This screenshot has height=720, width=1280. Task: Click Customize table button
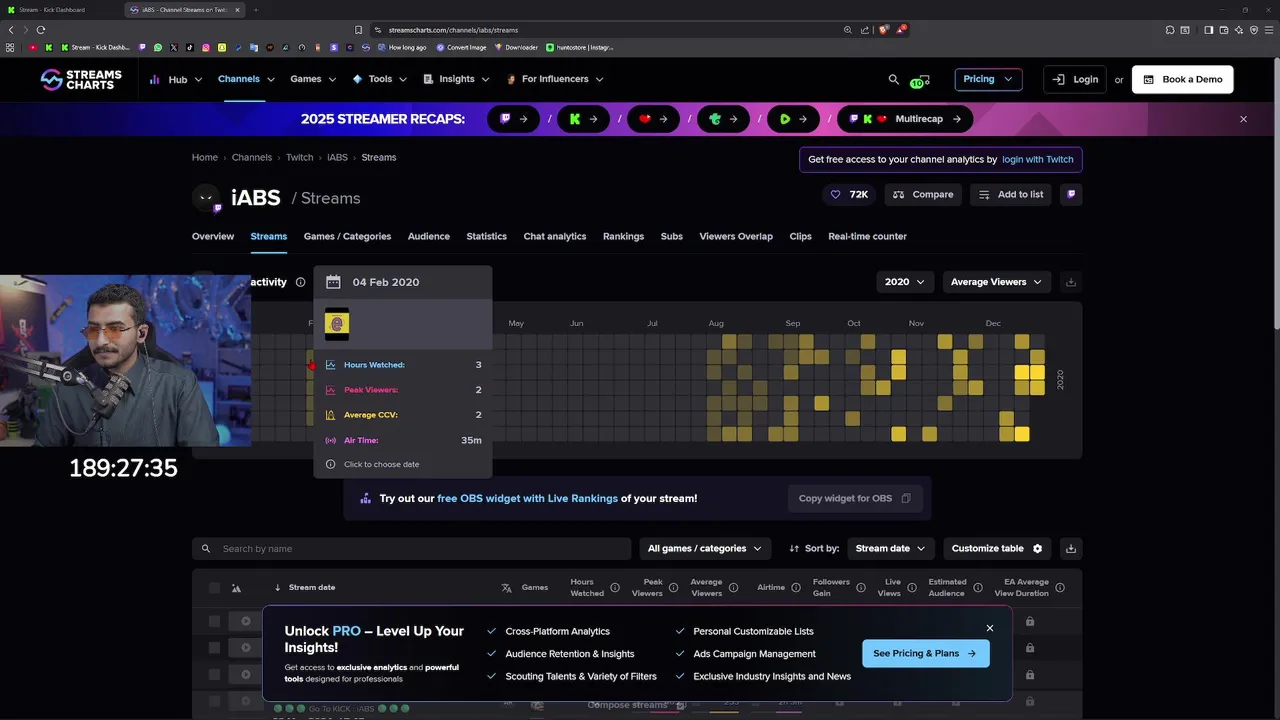(997, 548)
